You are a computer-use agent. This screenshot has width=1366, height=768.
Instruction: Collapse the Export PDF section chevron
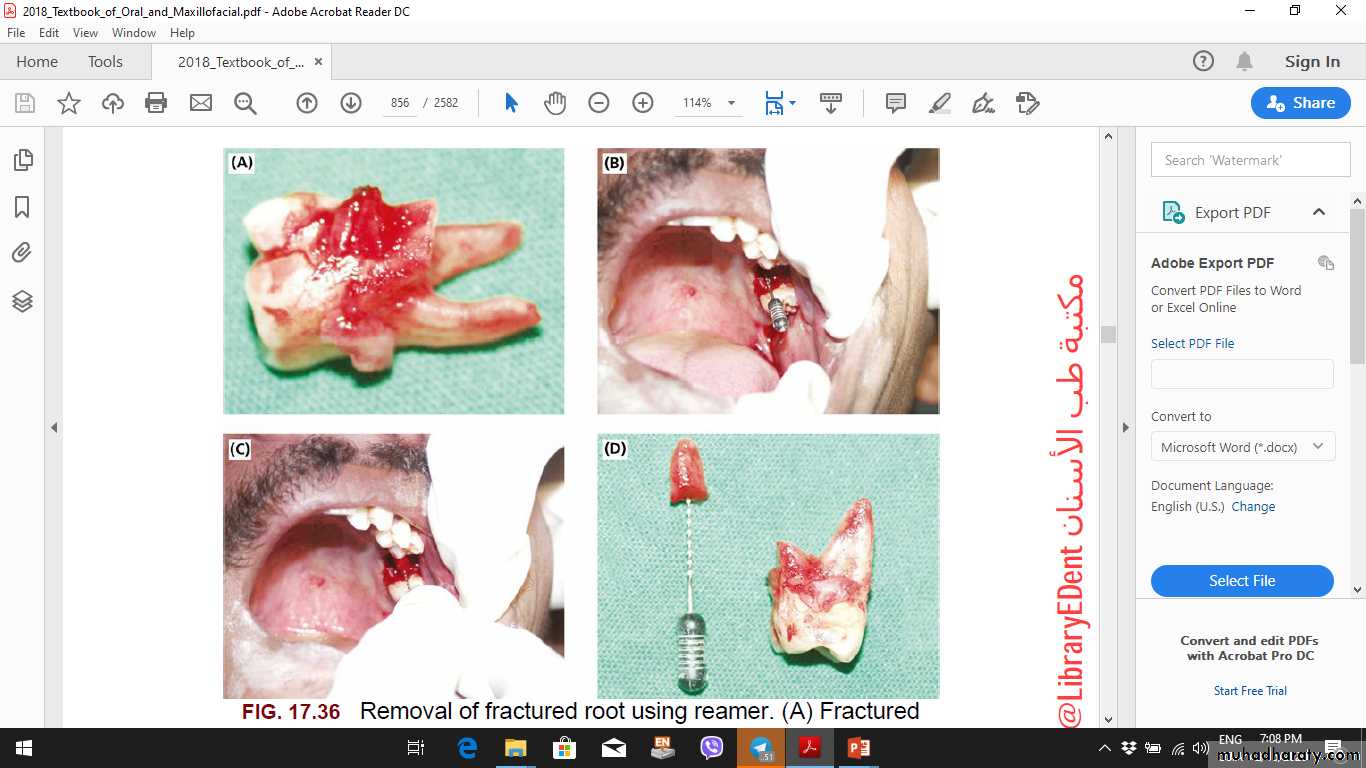[1318, 212]
